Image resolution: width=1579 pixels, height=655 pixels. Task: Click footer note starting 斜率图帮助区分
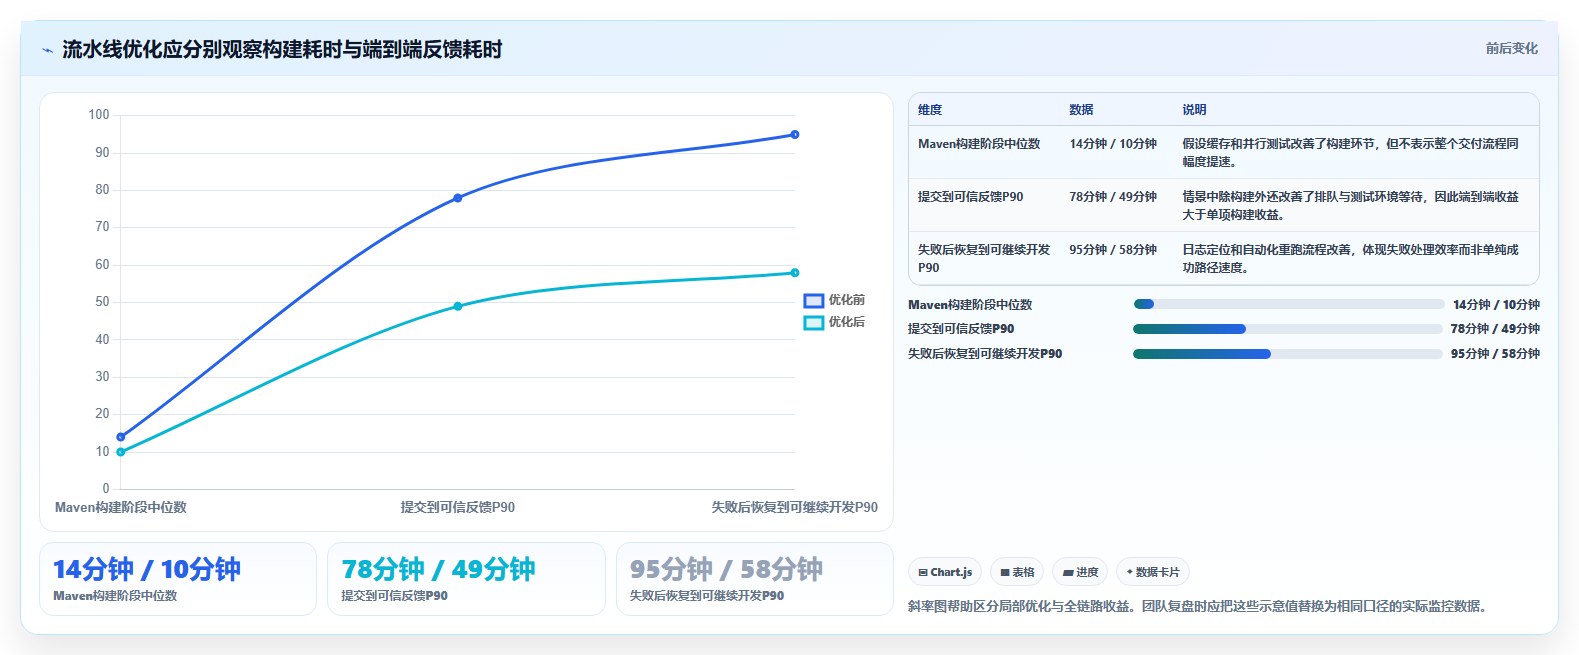(1197, 606)
